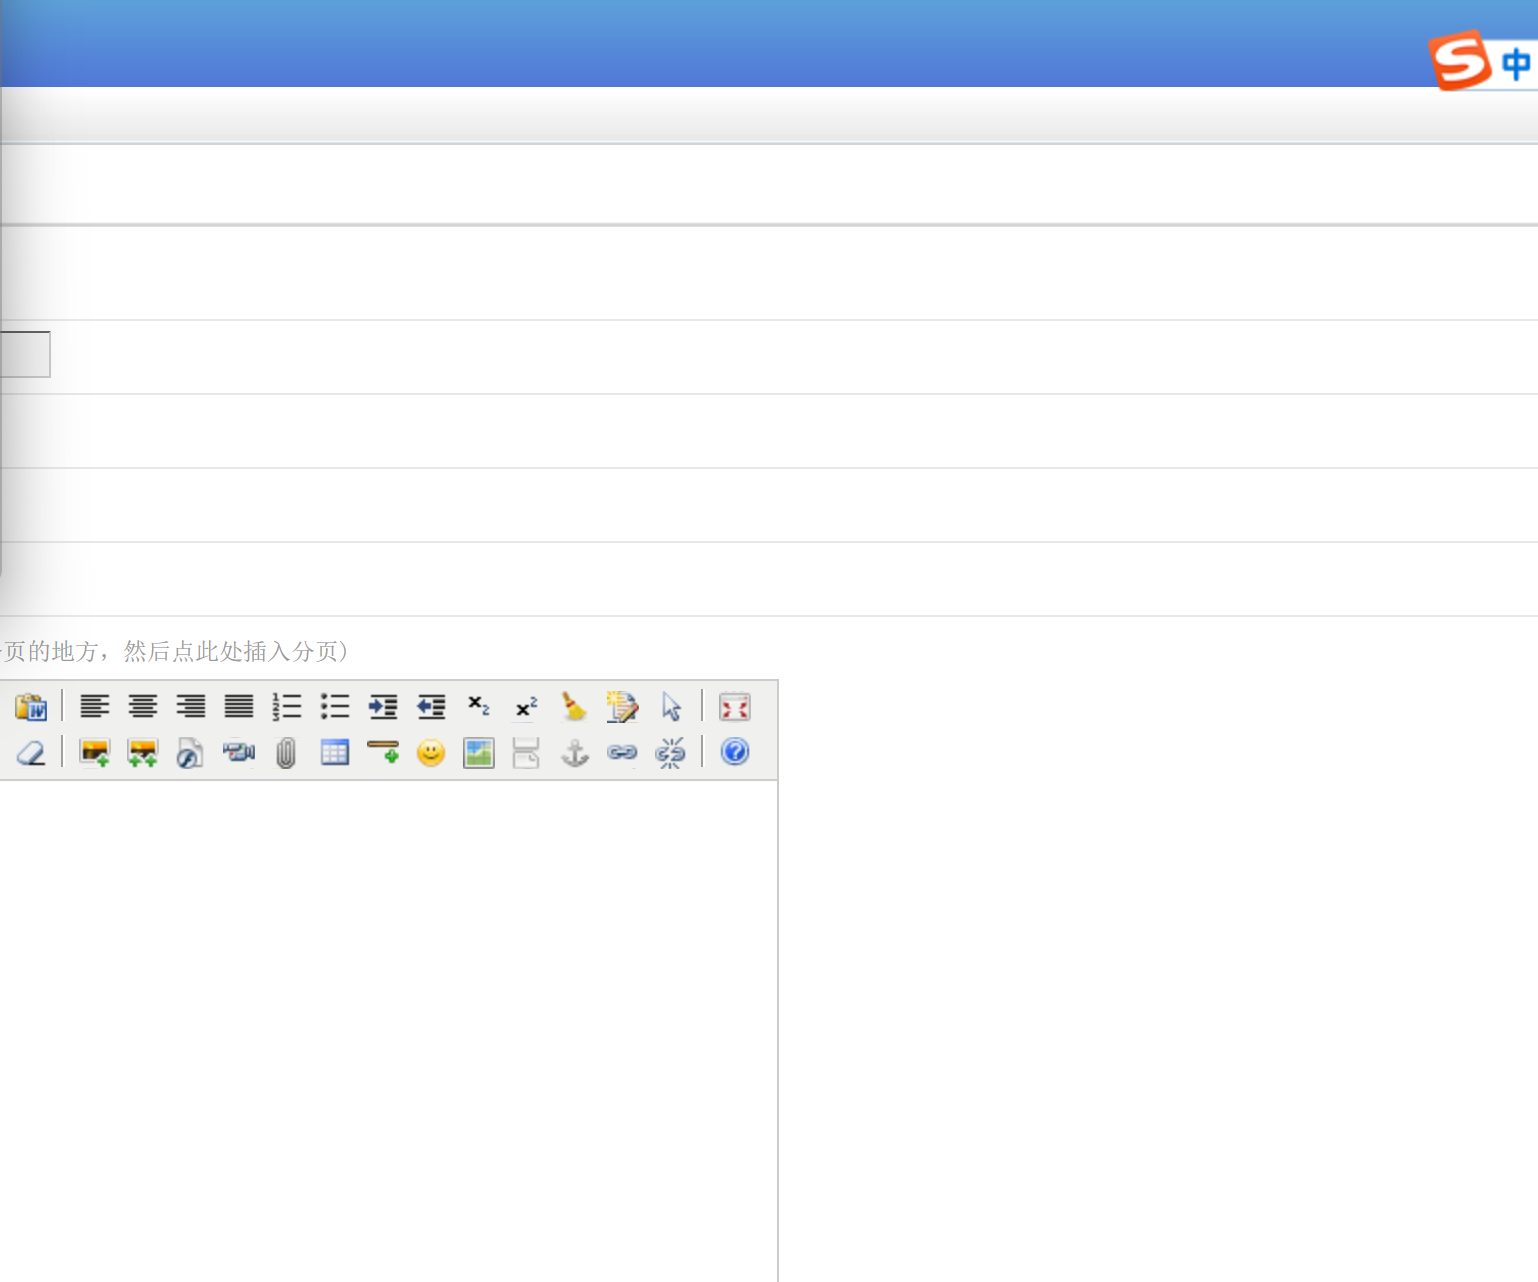This screenshot has width=1538, height=1282.
Task: Open the smiley emoticon picker
Action: pyautogui.click(x=431, y=753)
